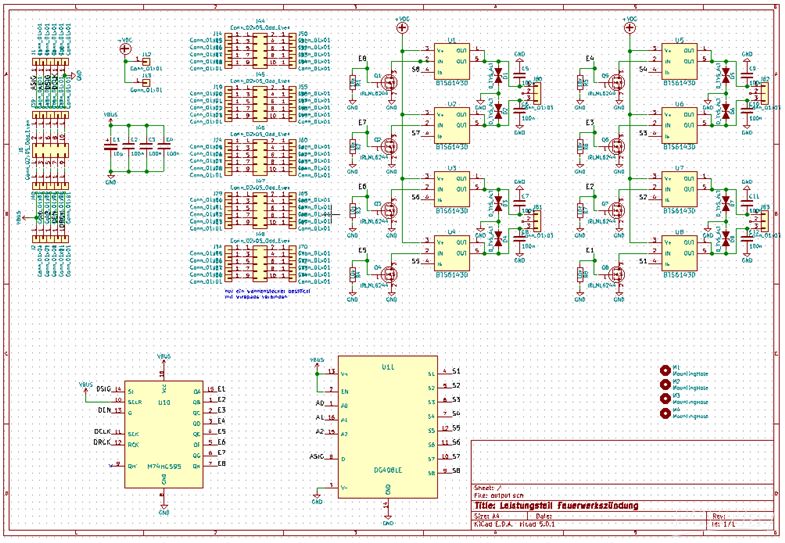Screen dimensions: 785x543
Task: Click the C1 10u capacitor symbol
Action: point(110,147)
